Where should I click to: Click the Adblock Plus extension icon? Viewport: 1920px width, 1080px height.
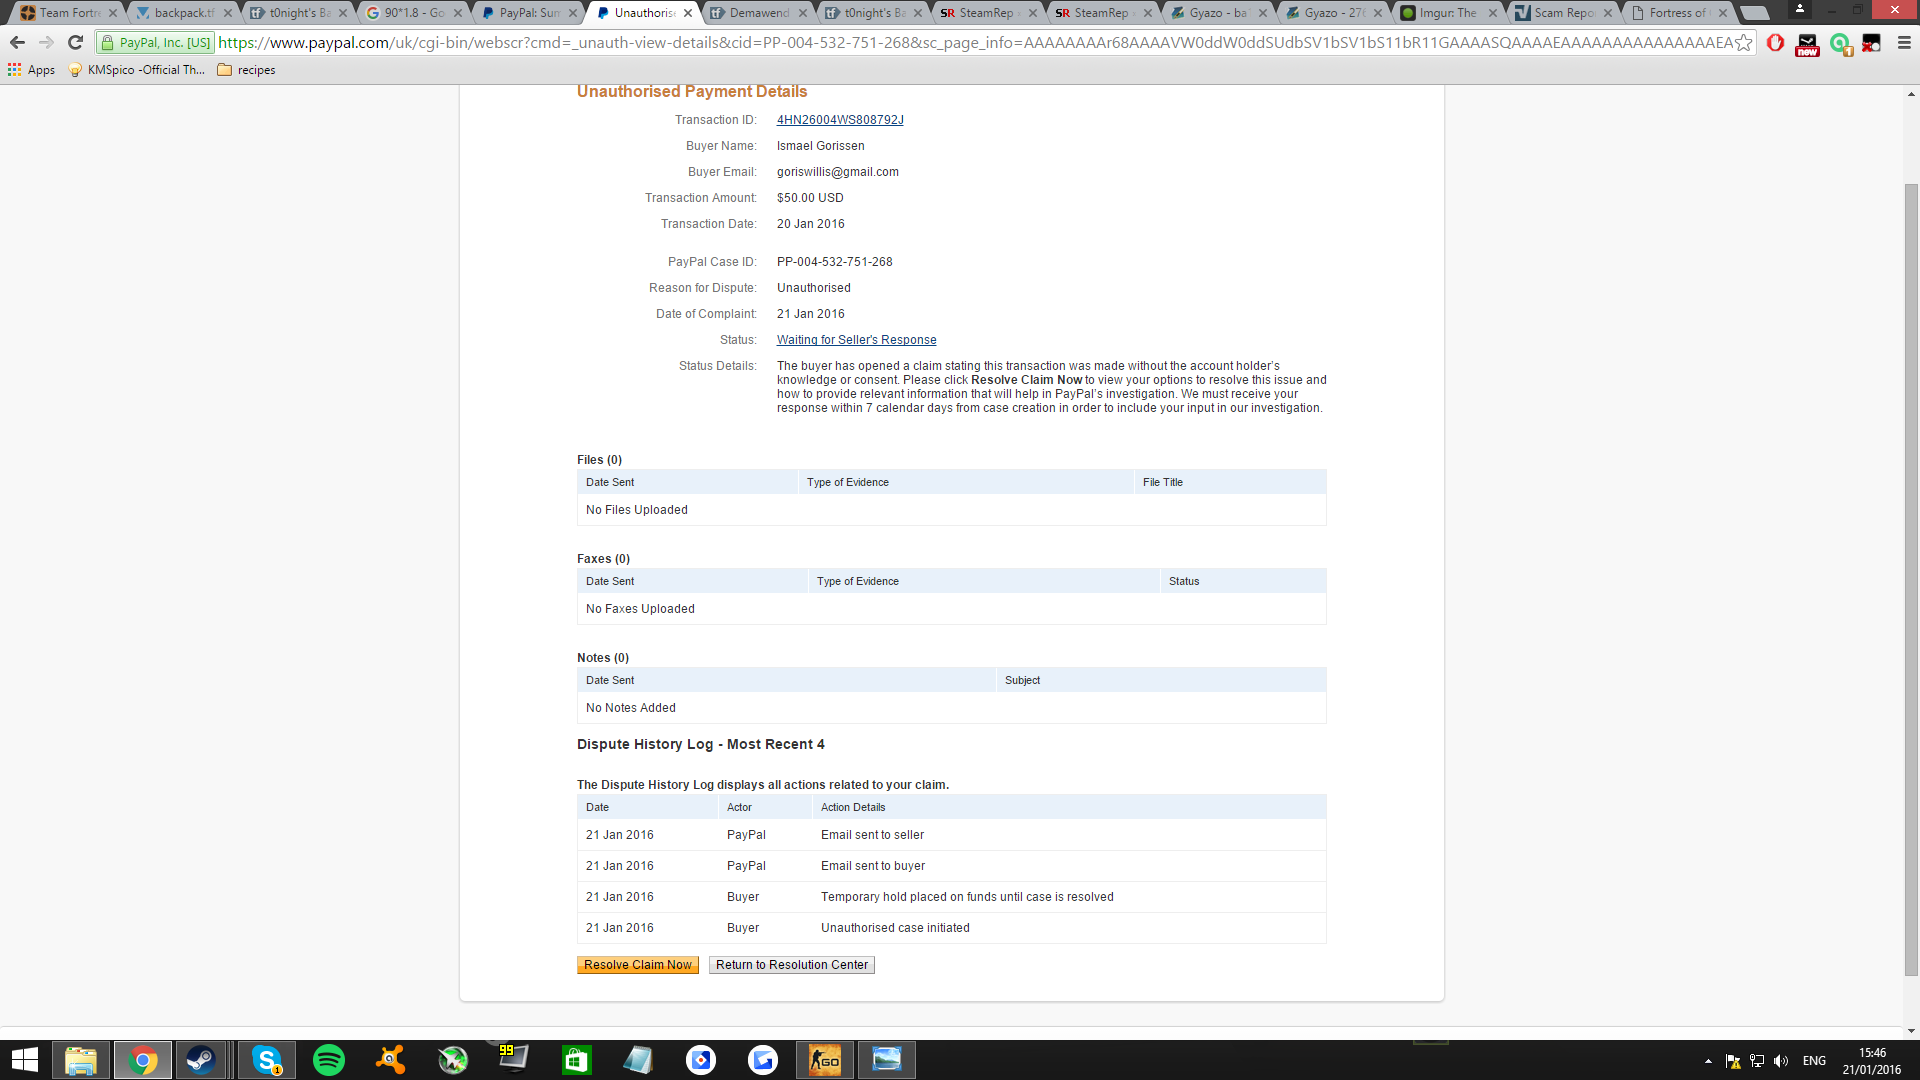point(1775,43)
